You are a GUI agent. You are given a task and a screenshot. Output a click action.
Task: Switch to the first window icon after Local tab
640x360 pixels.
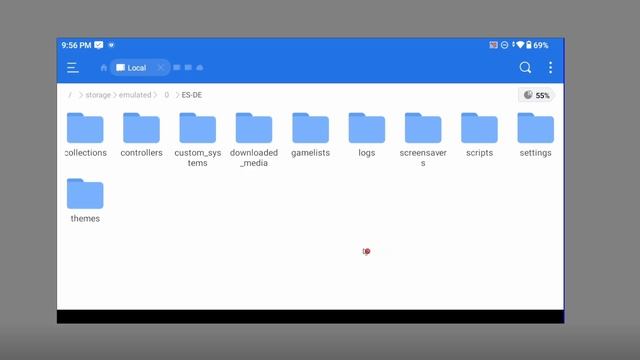pyautogui.click(x=177, y=67)
